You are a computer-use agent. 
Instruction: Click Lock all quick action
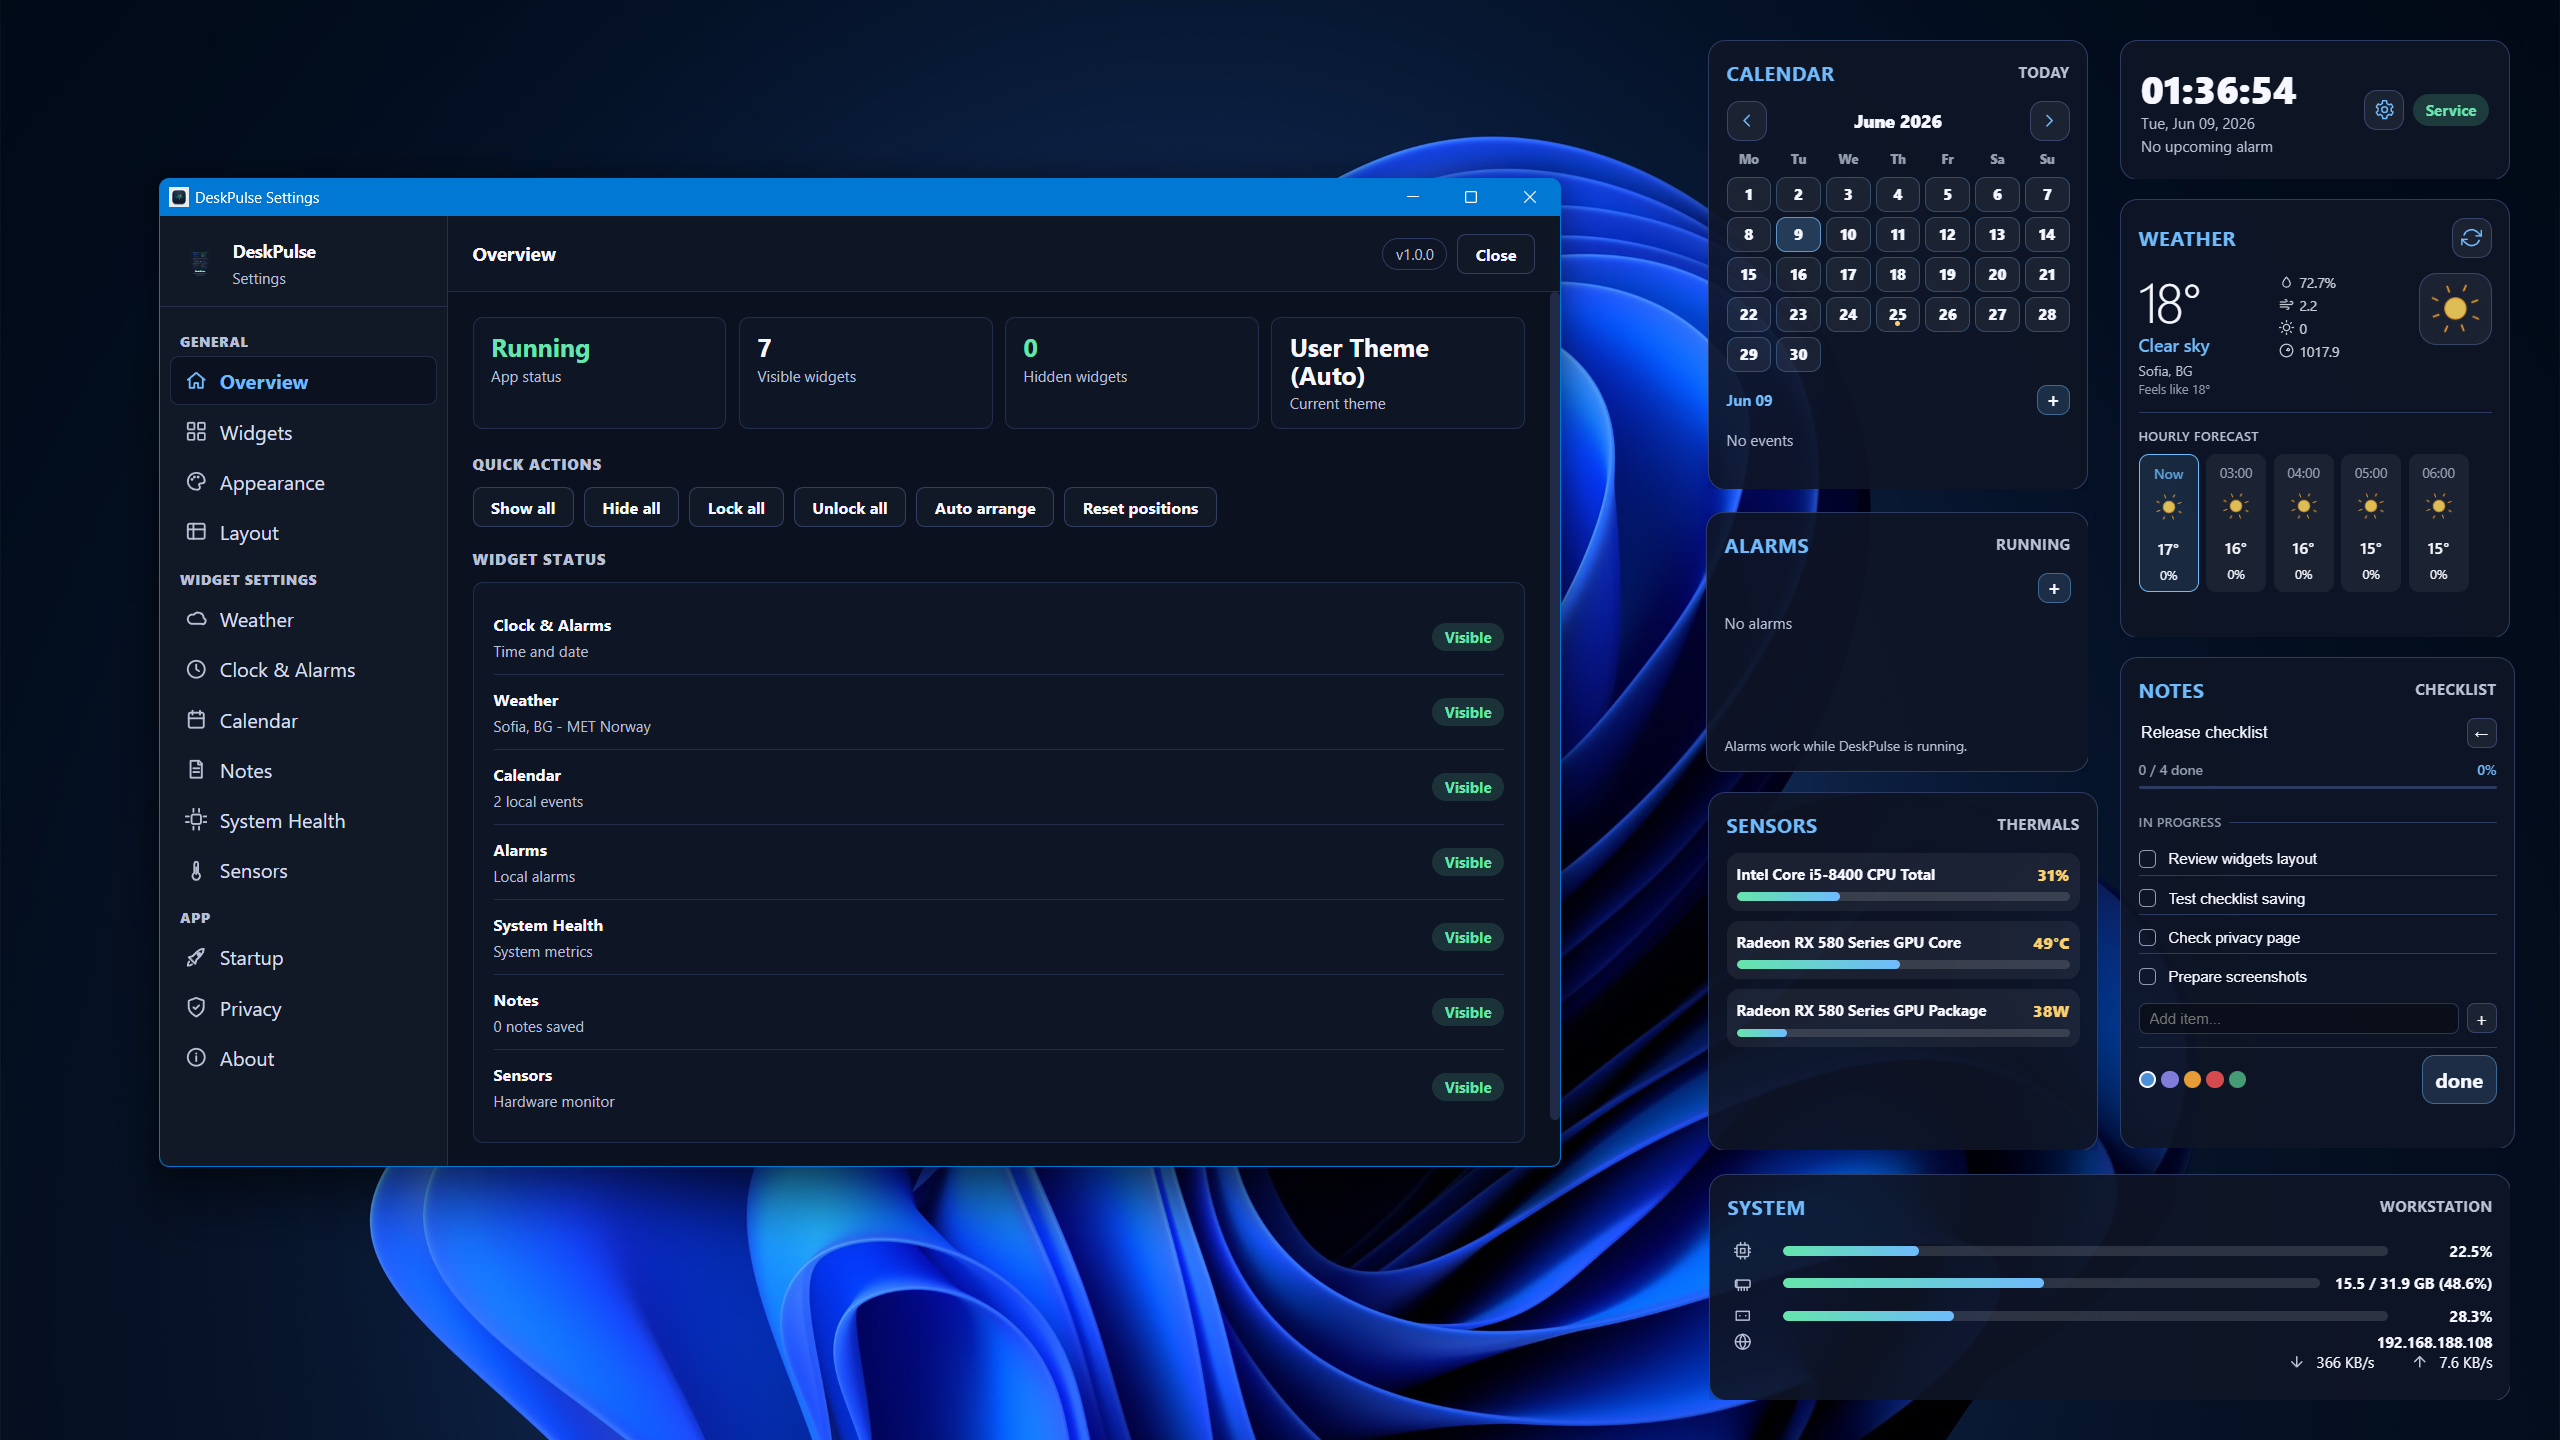736,507
